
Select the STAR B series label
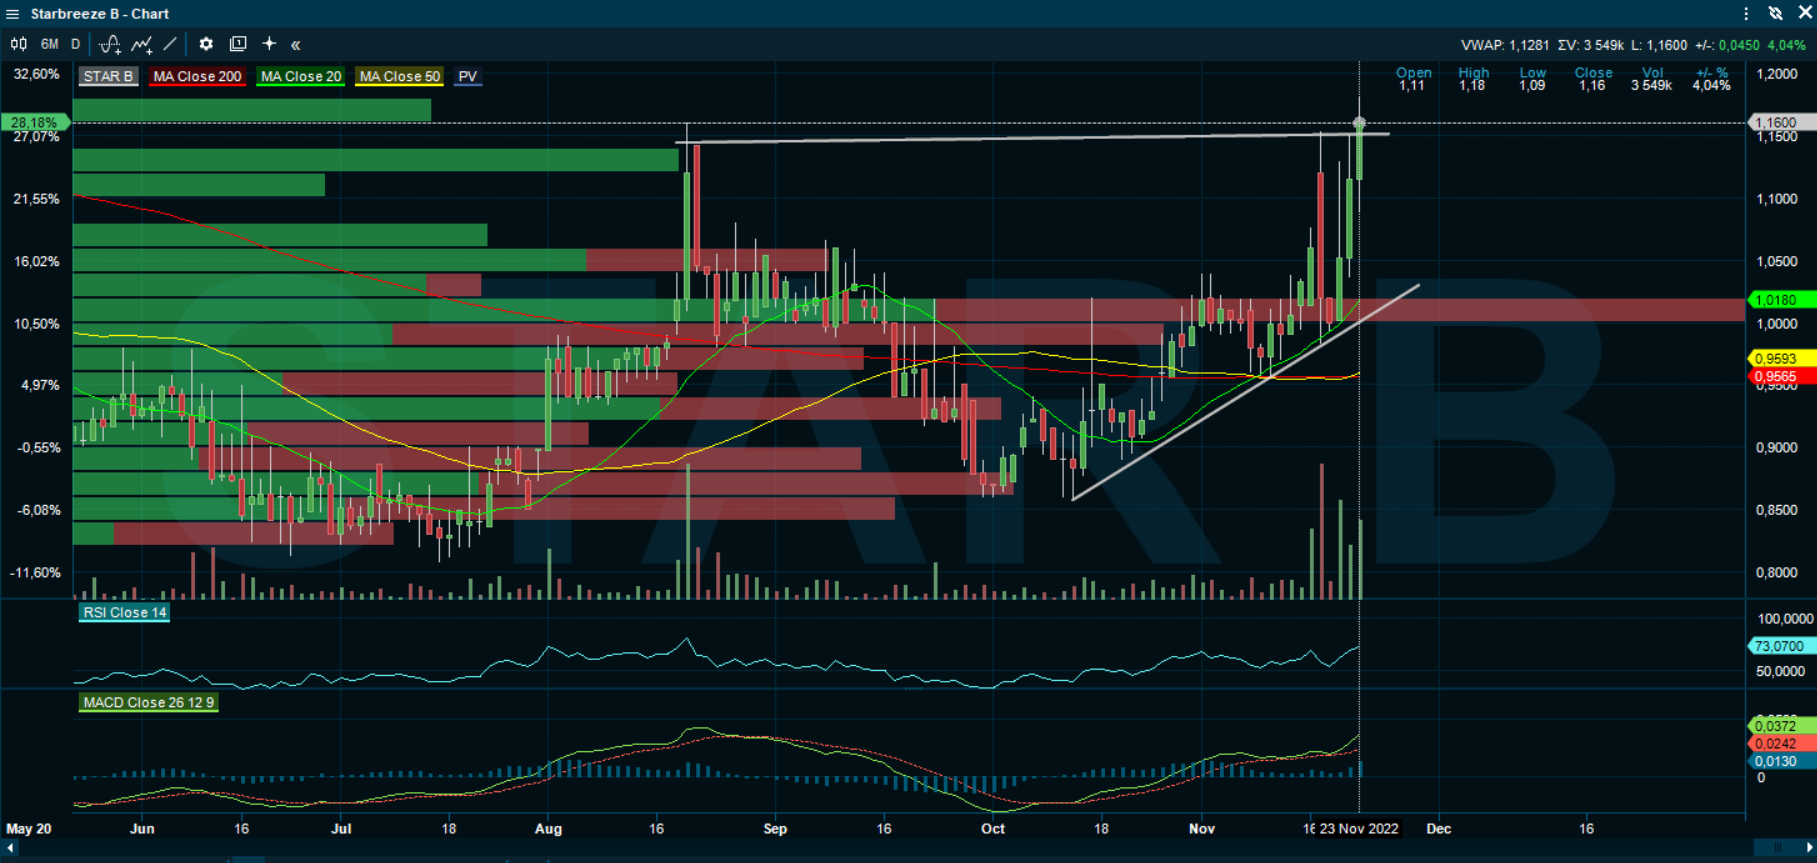point(108,77)
